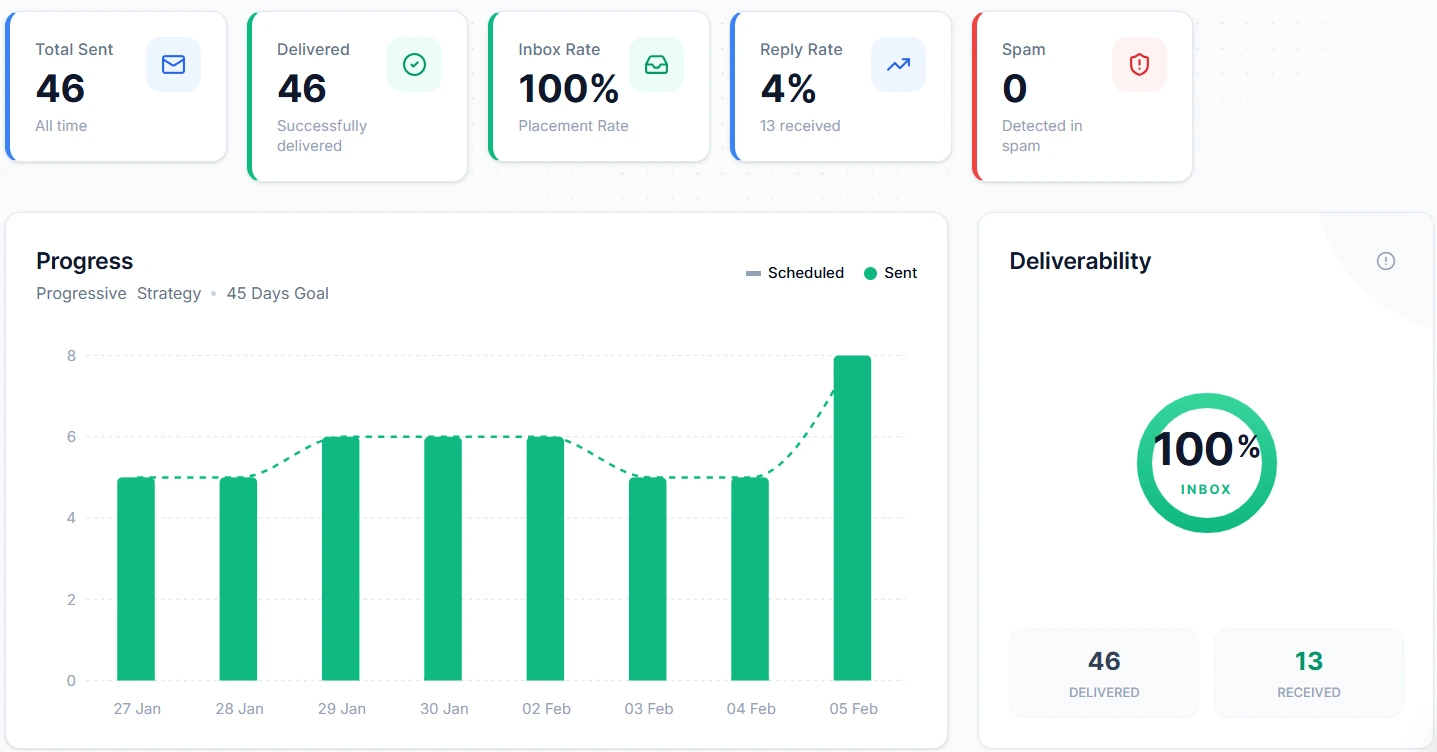Open the 46 Delivered stat box

pos(1103,673)
